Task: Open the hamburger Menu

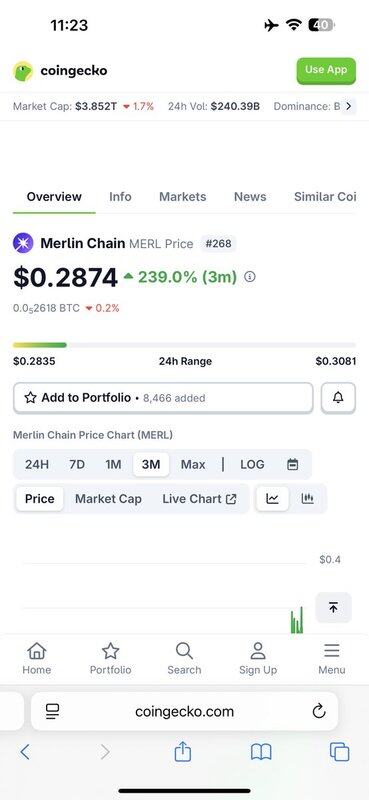Action: click(332, 659)
